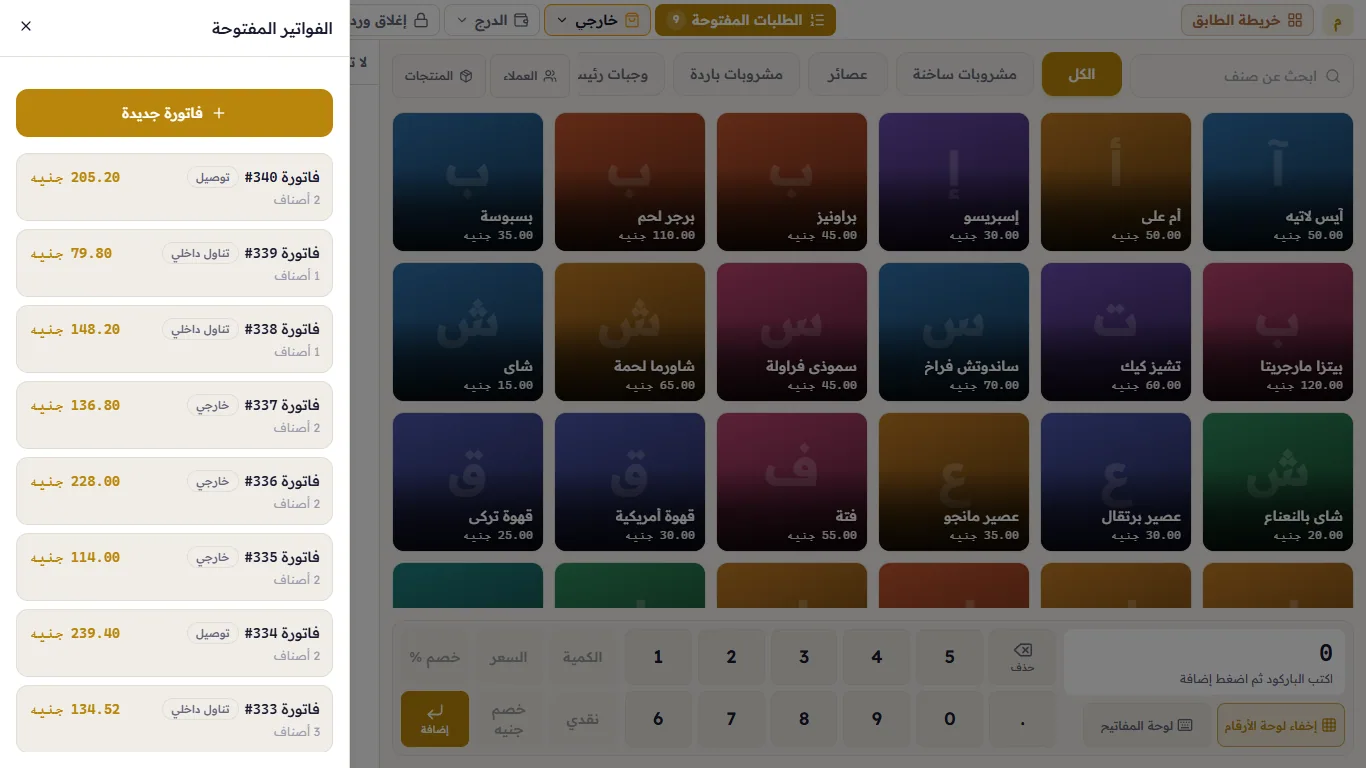
Task: Add قهوة تركى product tile
Action: 468,482
